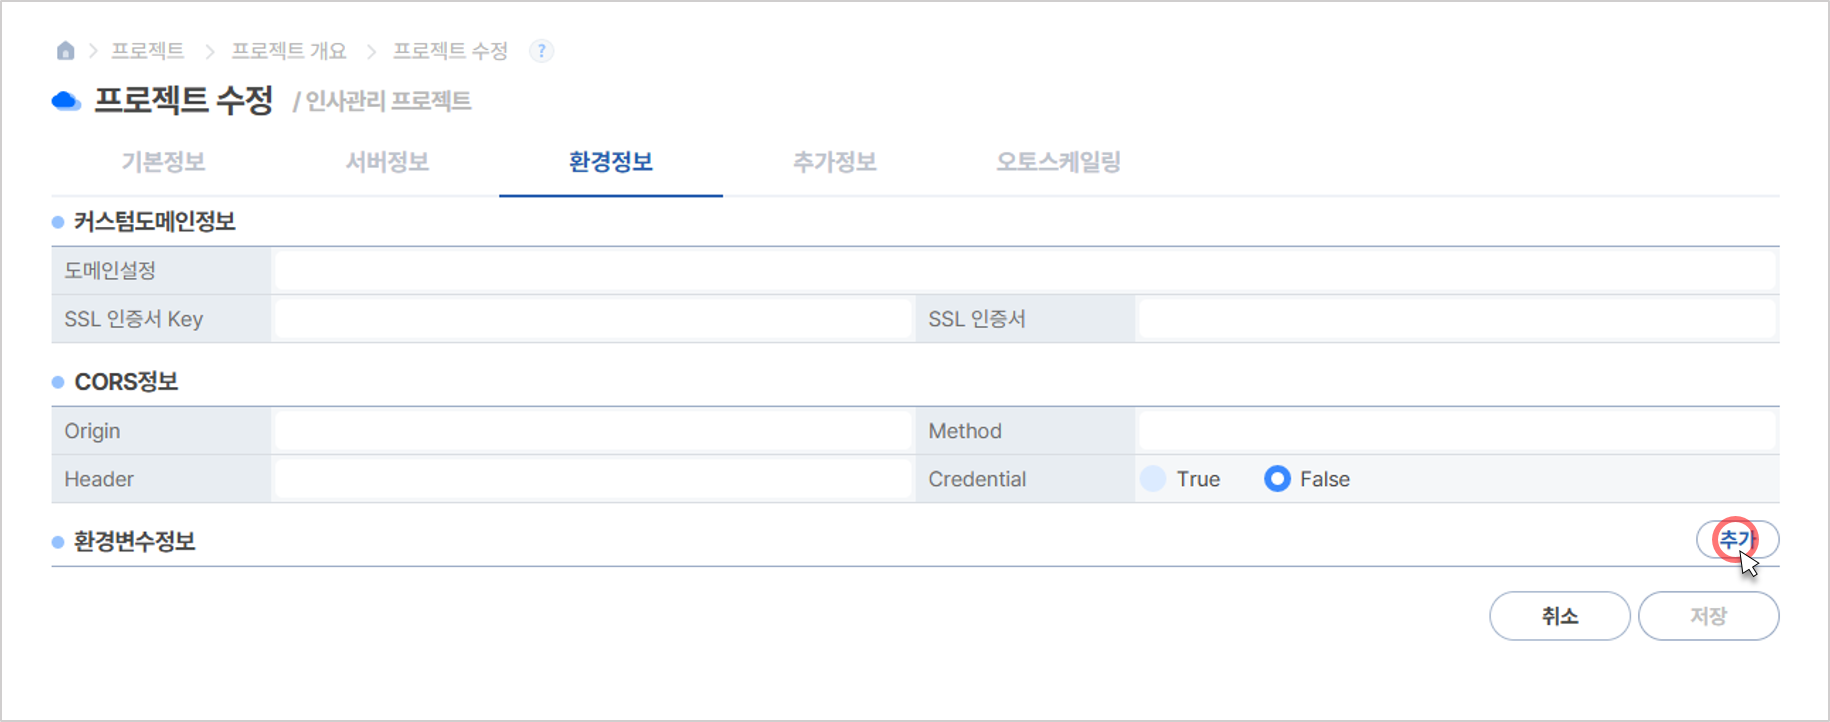Click the 저장 button
Screen dimensions: 1830x722
pos(1709,616)
